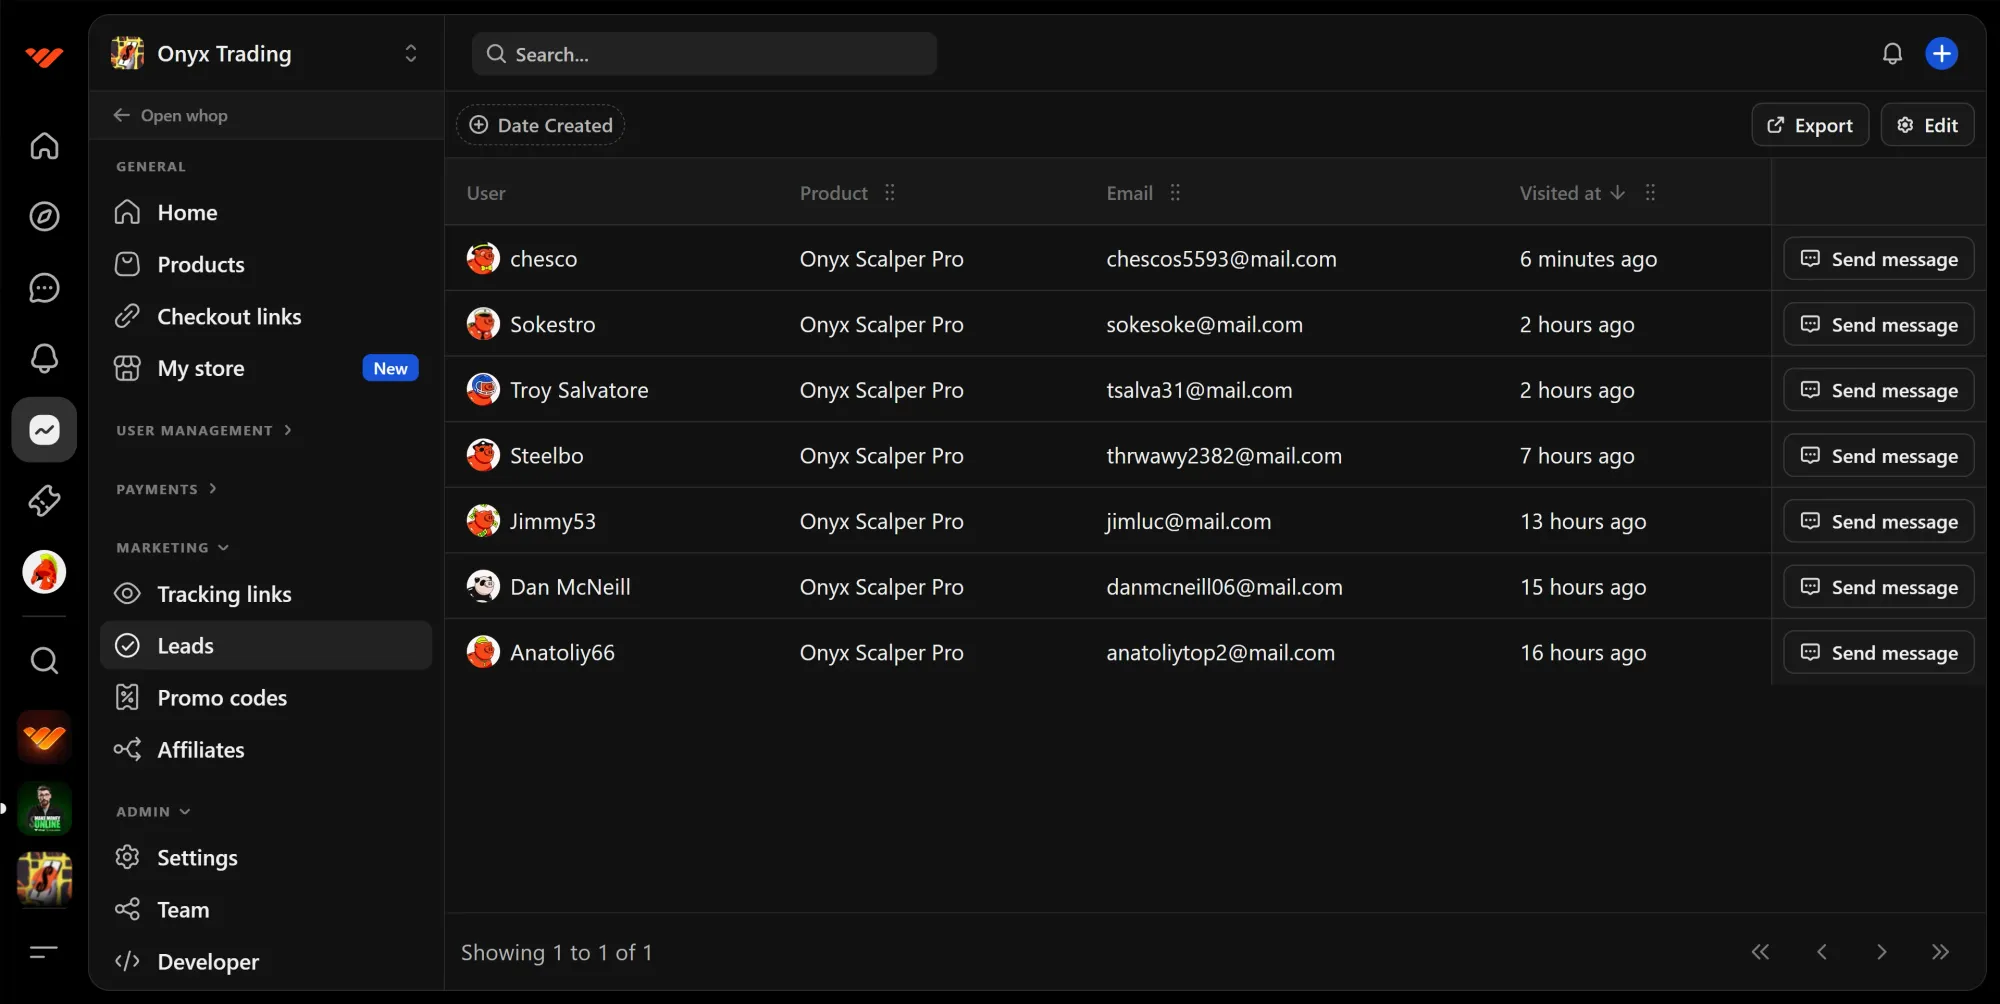Open the notifications bell in the left rail
This screenshot has height=1004, width=2000.
pyautogui.click(x=44, y=358)
